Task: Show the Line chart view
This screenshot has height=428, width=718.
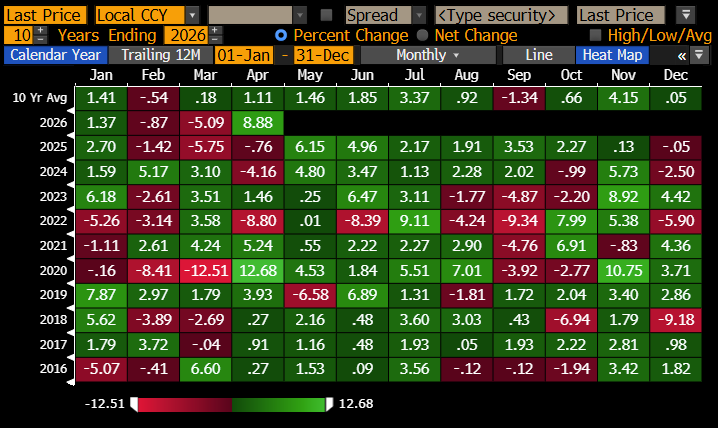Action: (537, 55)
